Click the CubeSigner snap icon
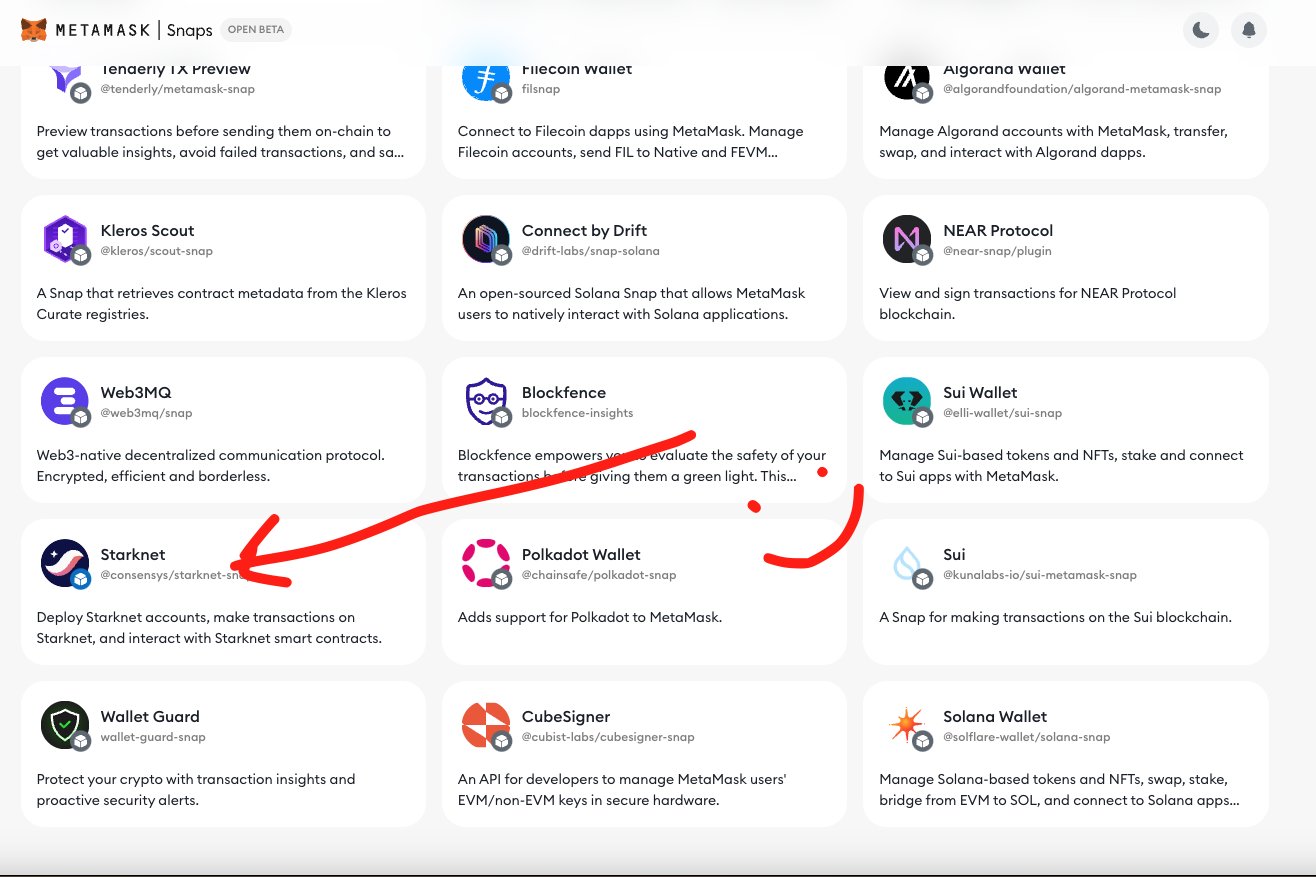The height and width of the screenshot is (877, 1316). pyautogui.click(x=486, y=725)
